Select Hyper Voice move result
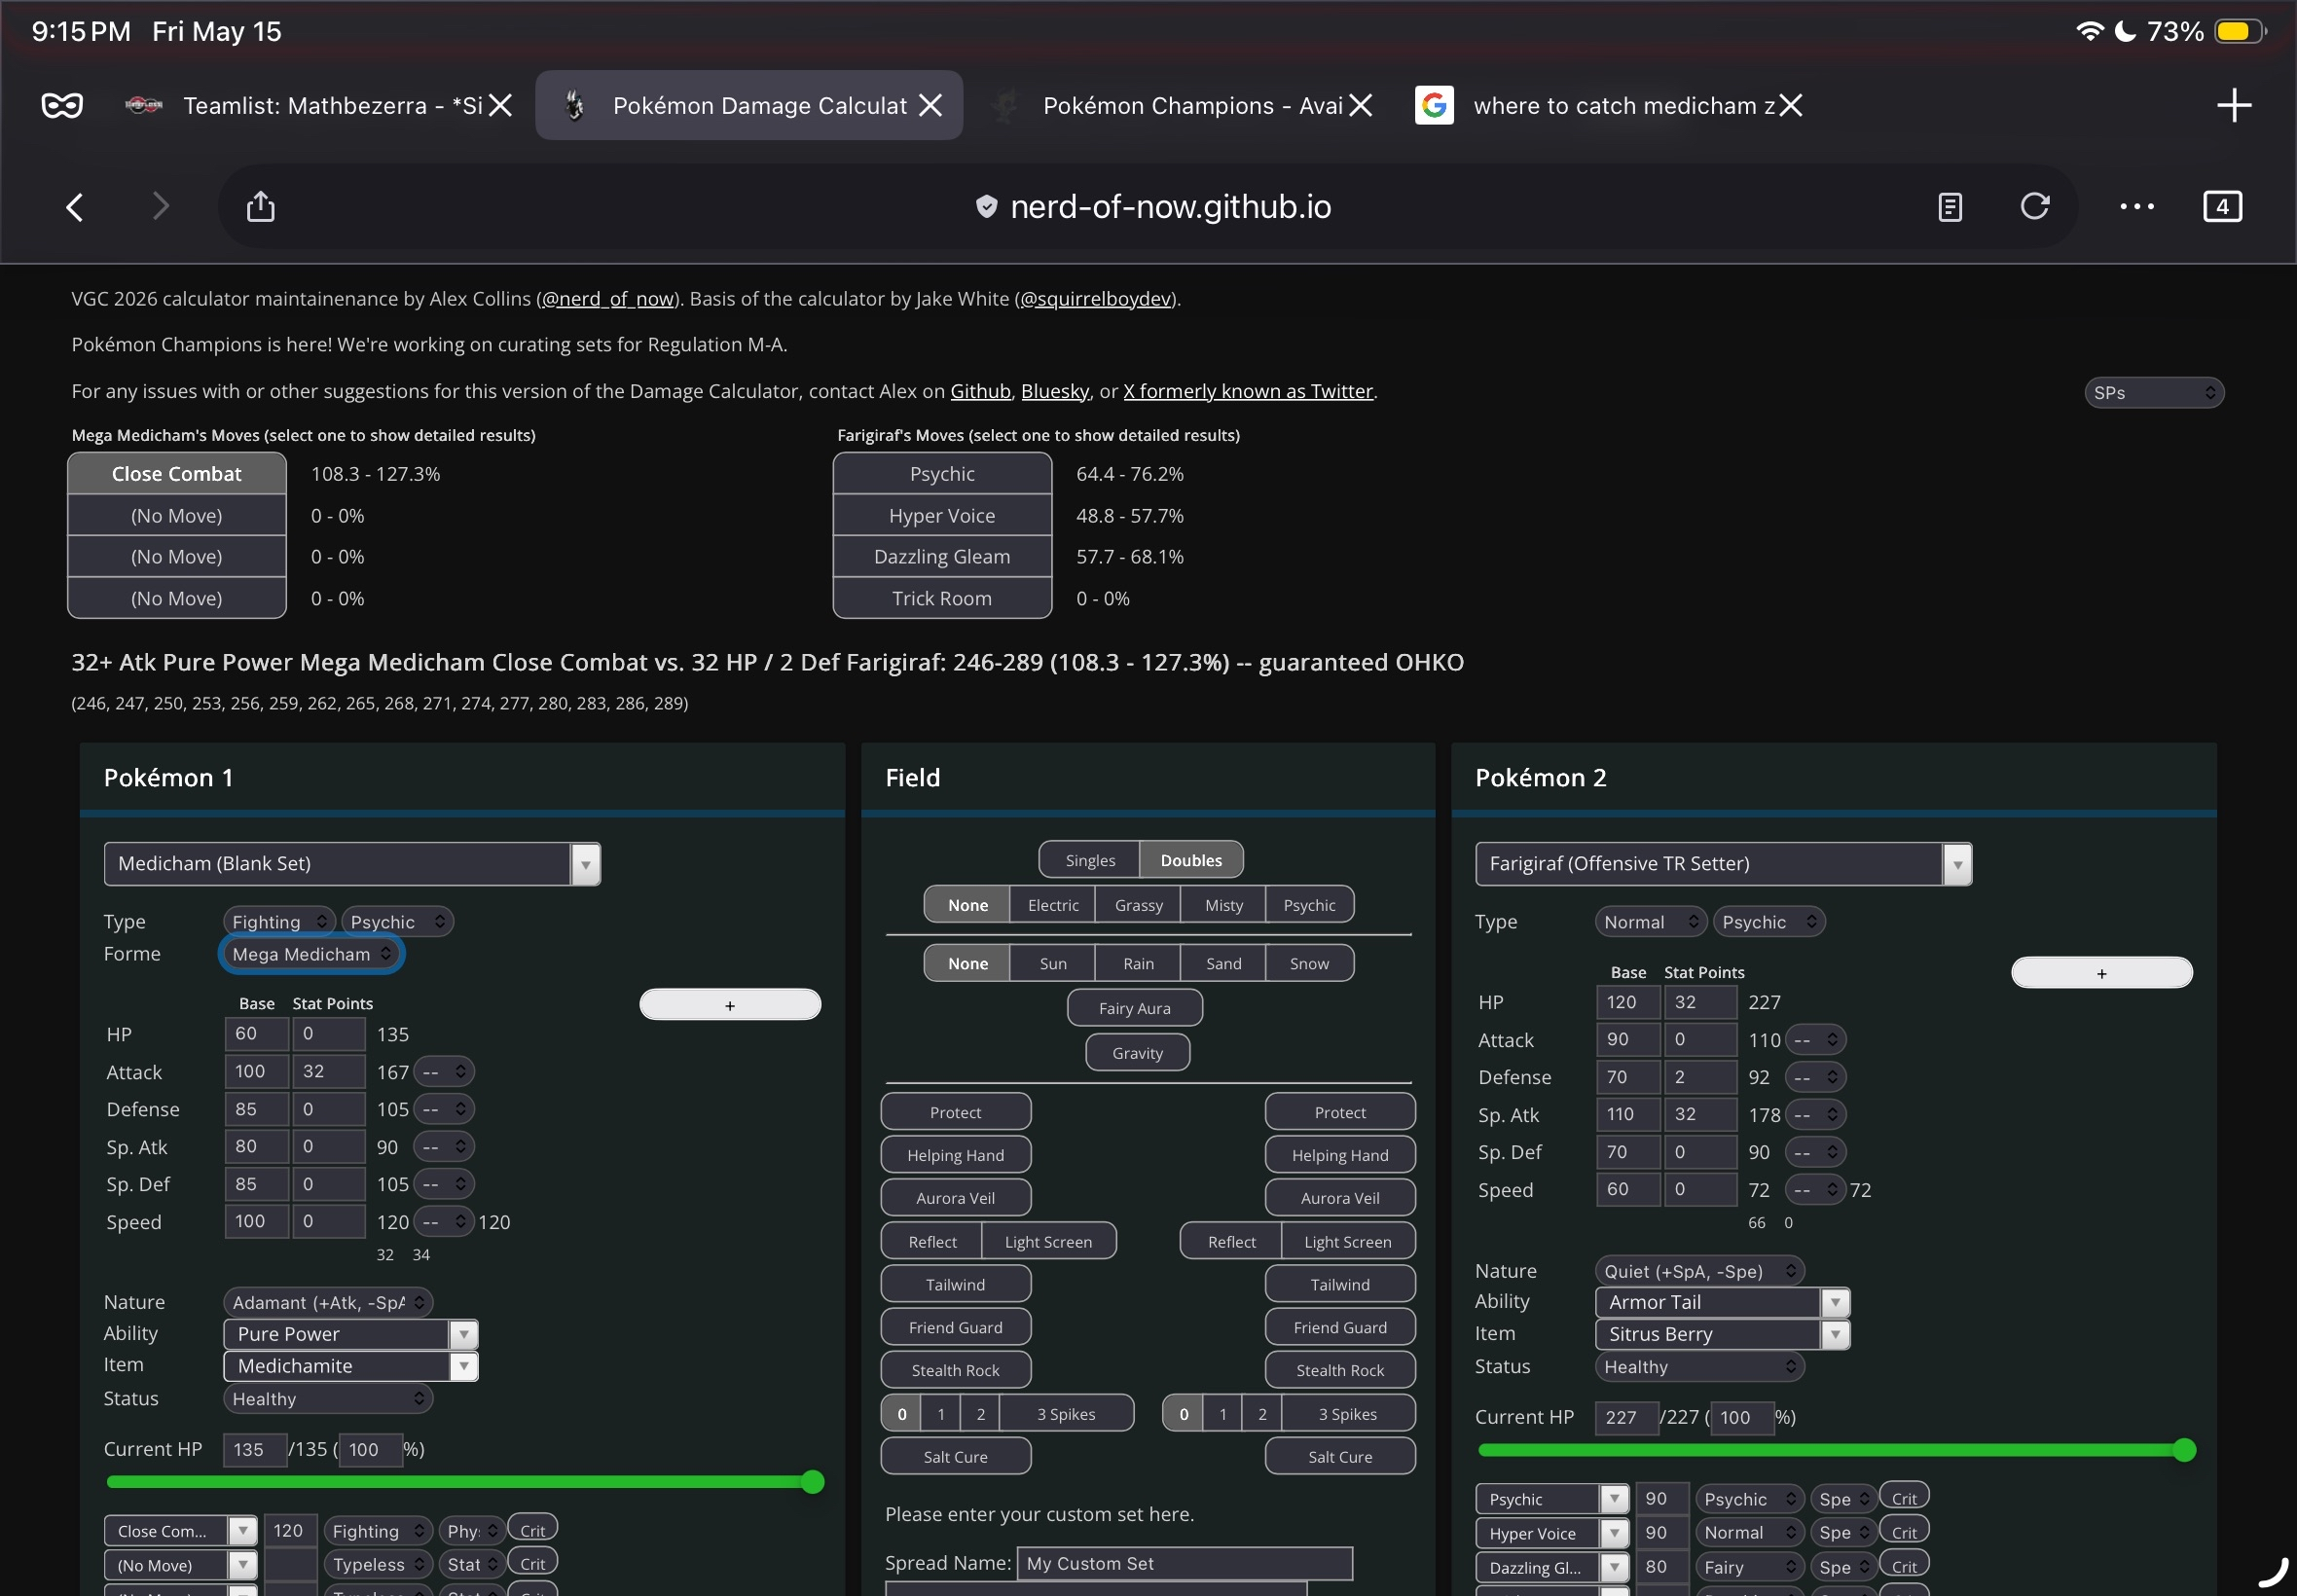The image size is (2297, 1596). pyautogui.click(x=942, y=516)
